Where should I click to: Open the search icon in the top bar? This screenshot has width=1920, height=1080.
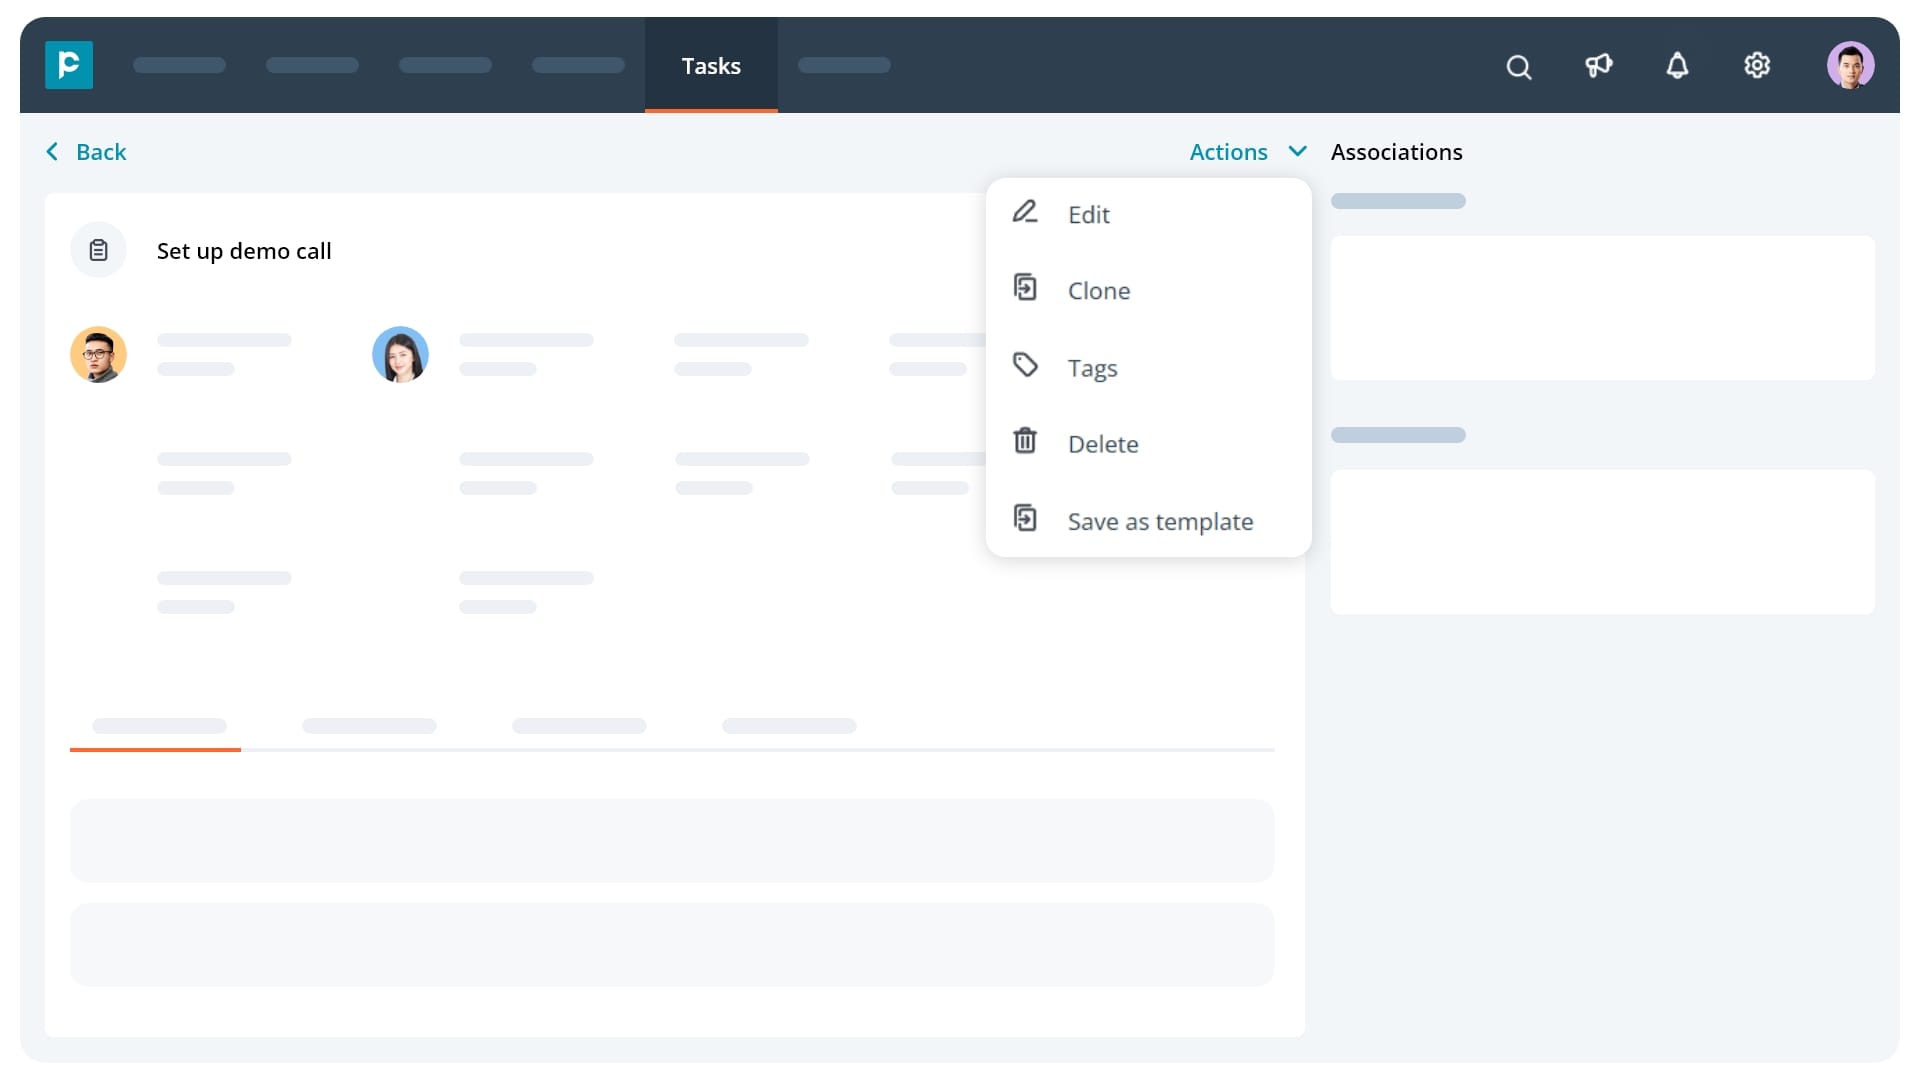pyautogui.click(x=1518, y=66)
